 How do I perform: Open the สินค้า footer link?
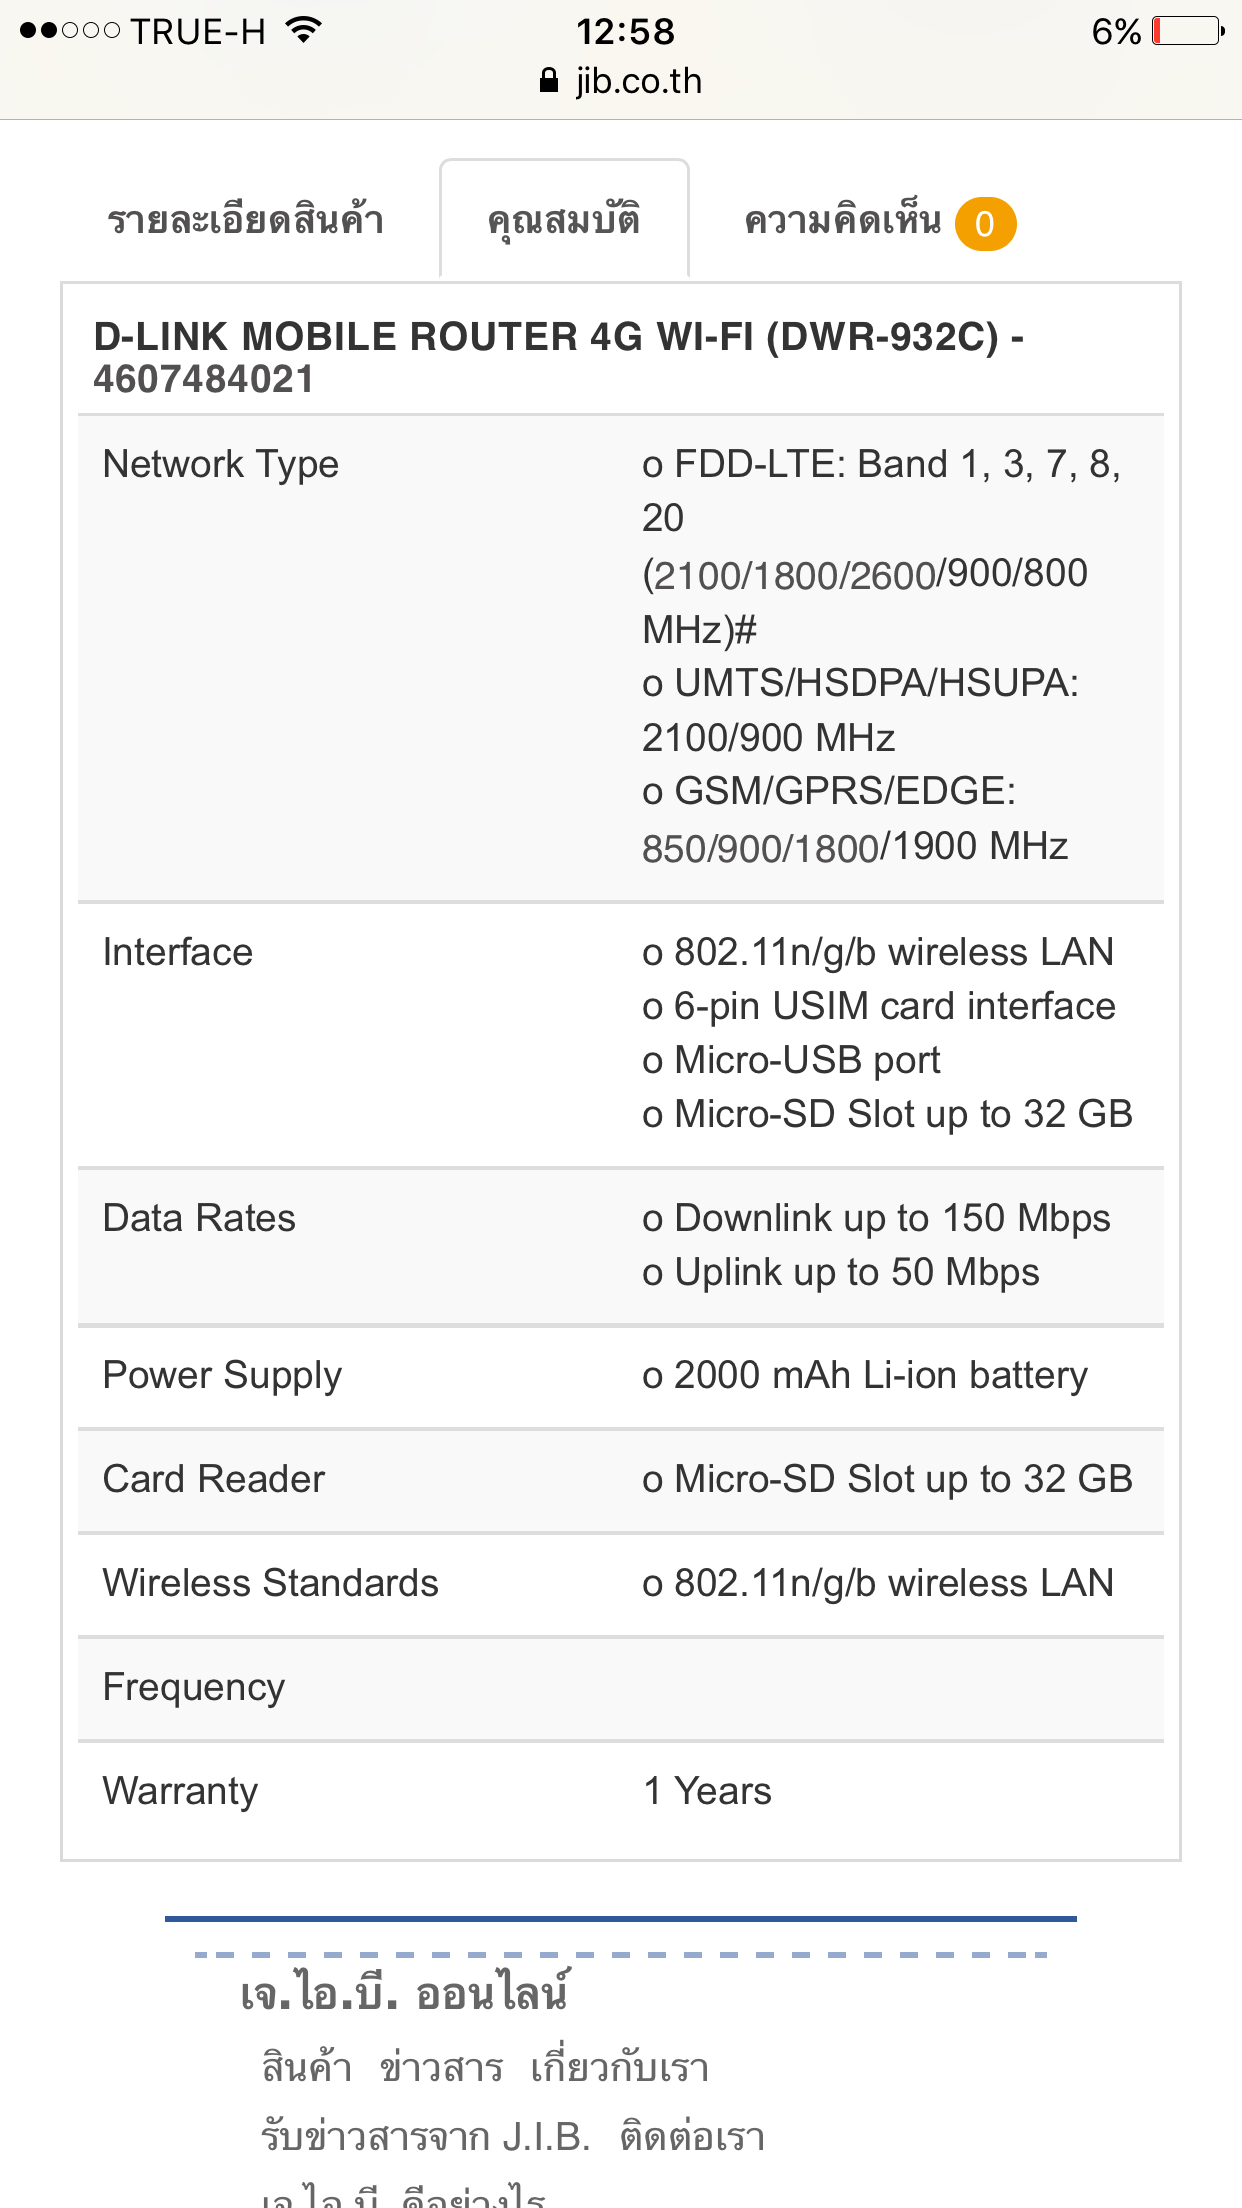307,2067
